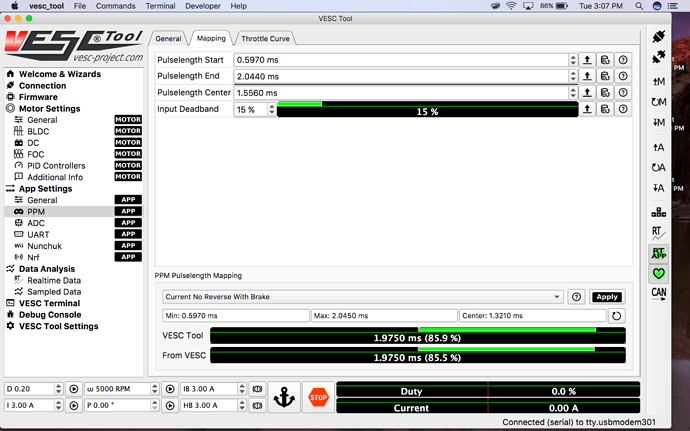The image size is (690, 431).
Task: Click the CAN forwarding icon
Action: [657, 293]
